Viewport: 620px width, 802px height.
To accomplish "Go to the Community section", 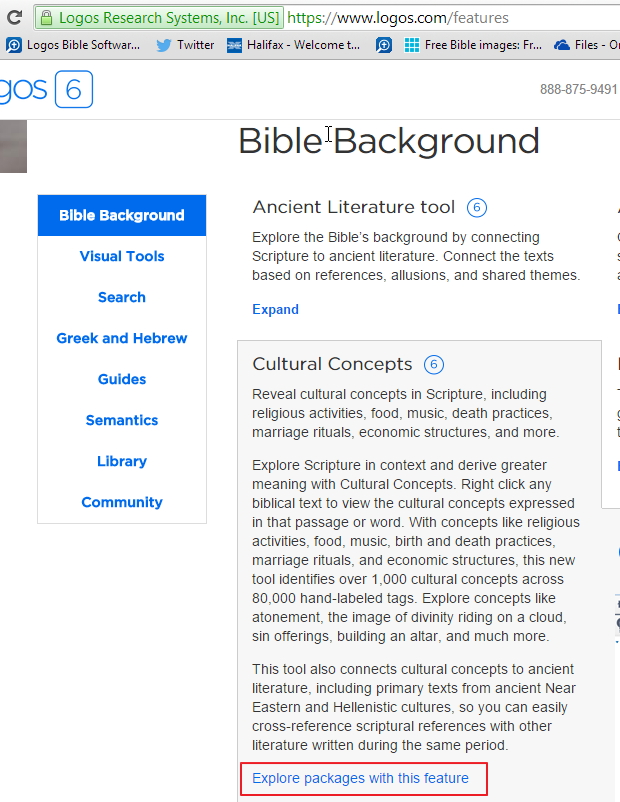I will [122, 502].
